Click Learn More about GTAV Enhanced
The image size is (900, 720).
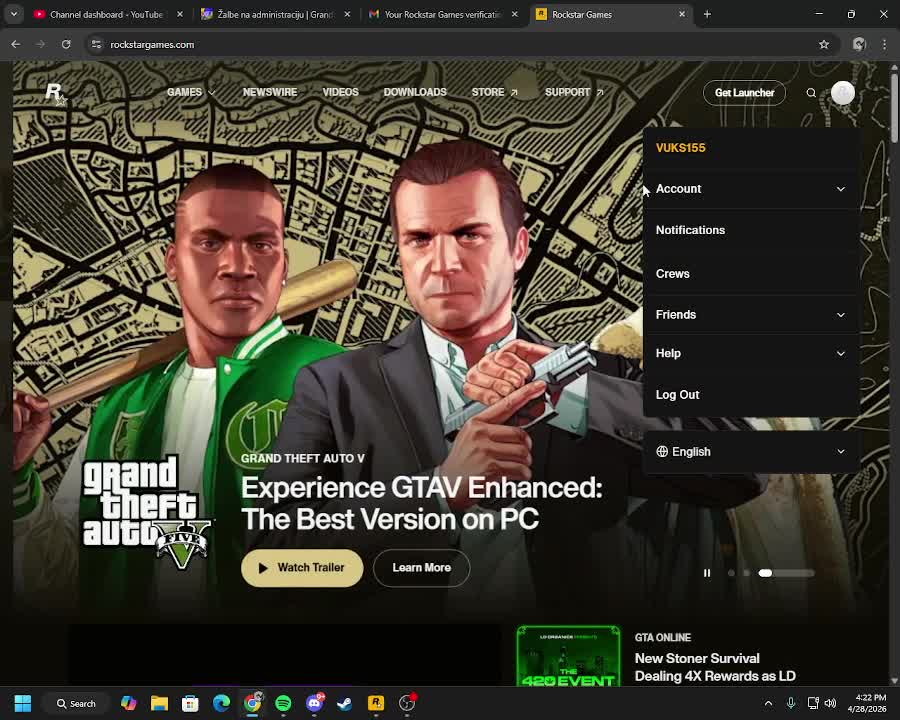421,568
